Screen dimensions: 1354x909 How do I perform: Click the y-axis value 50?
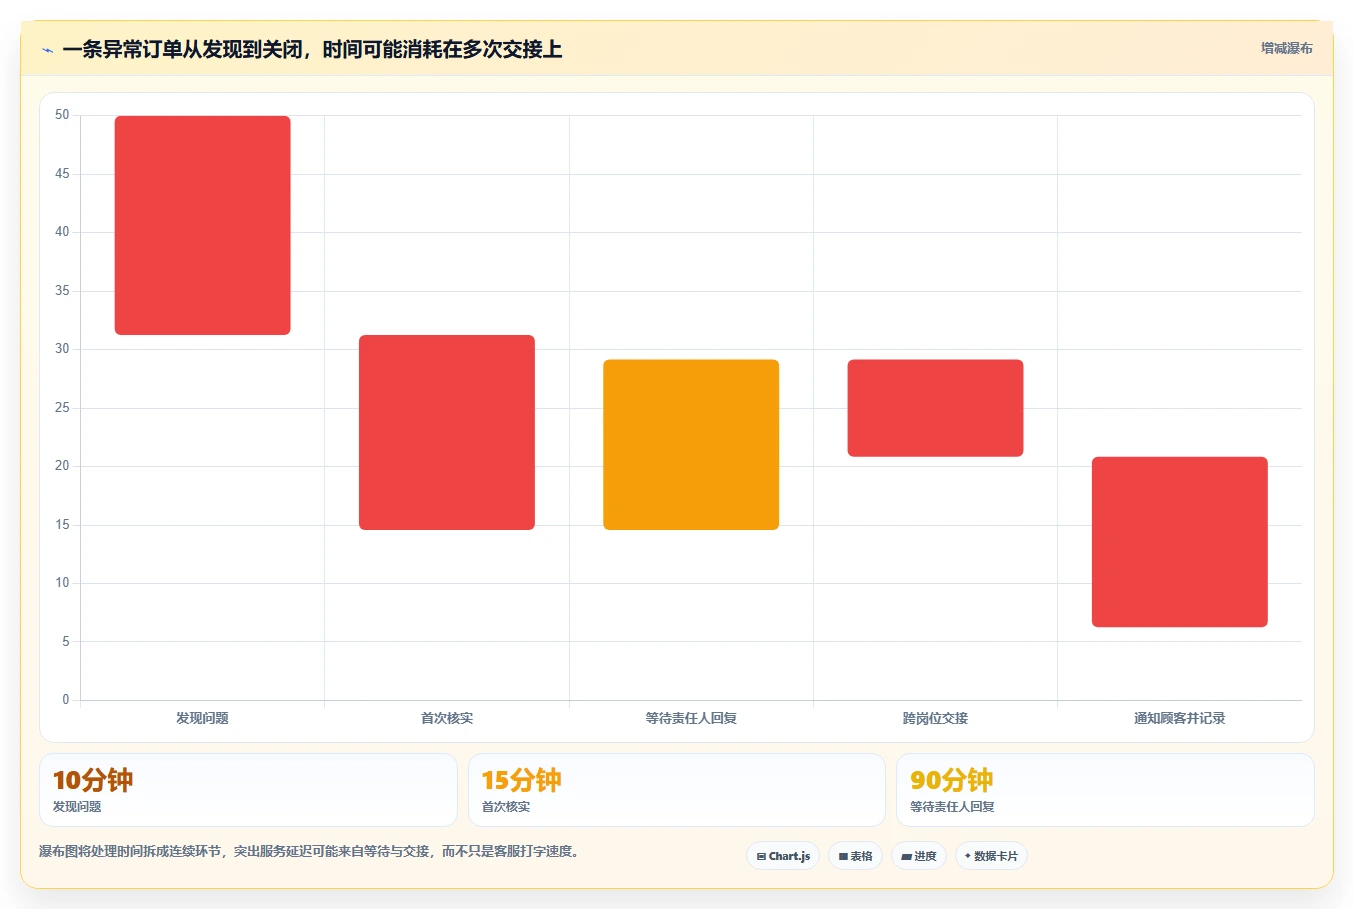tap(62, 115)
